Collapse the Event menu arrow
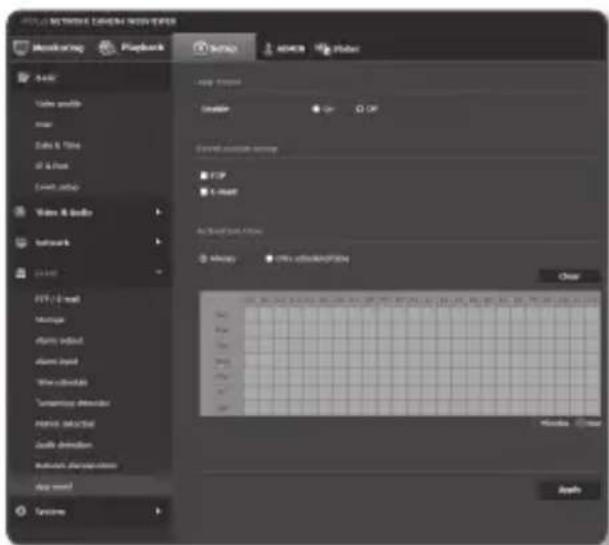Viewport: 609px width, 545px height. pos(158,272)
